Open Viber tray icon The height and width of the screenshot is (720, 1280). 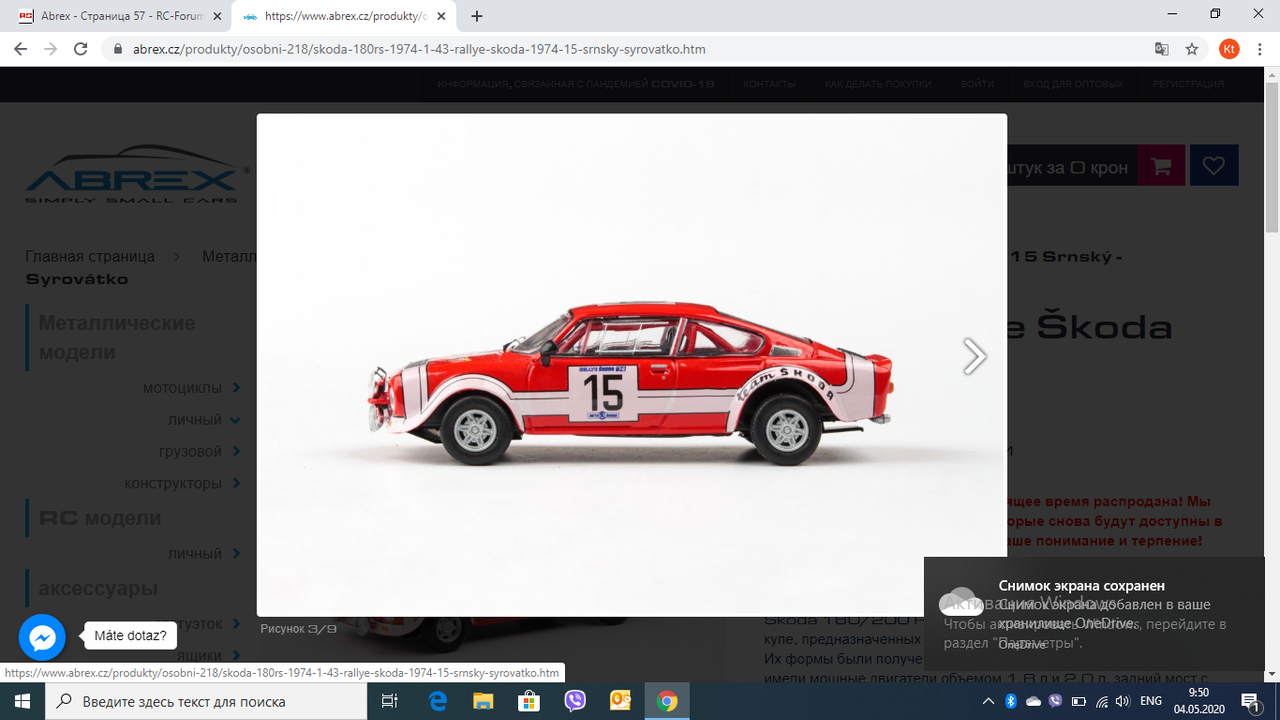pyautogui.click(x=1055, y=701)
